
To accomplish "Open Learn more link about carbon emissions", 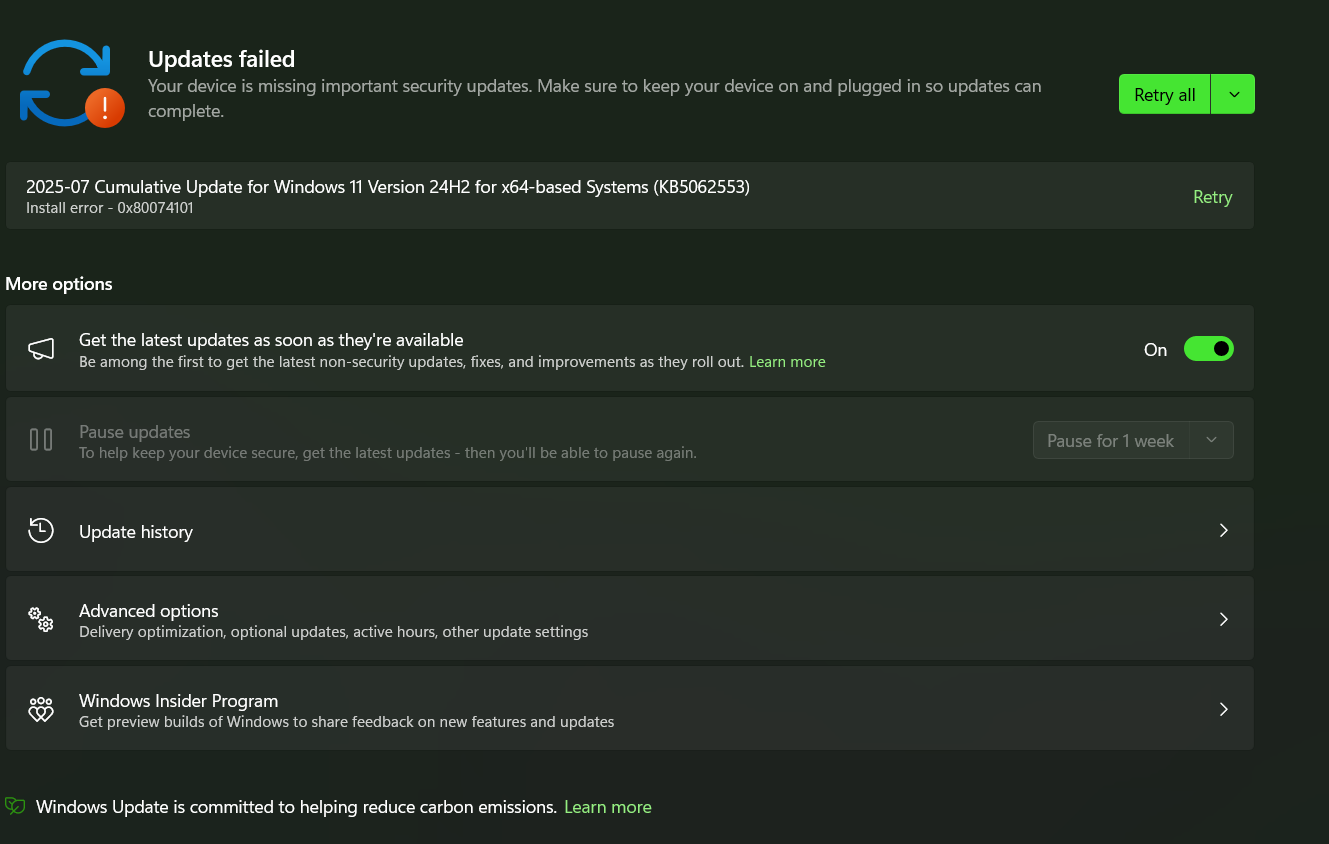I will tap(607, 807).
